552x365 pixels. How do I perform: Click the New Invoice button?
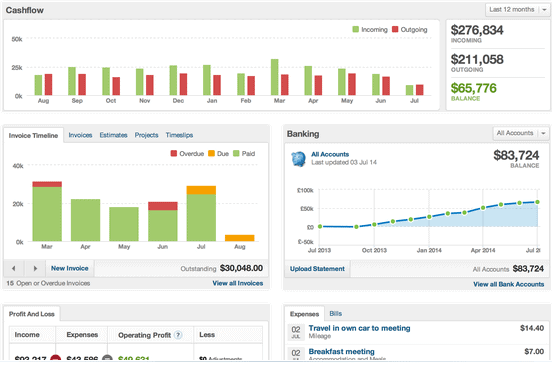coord(70,269)
